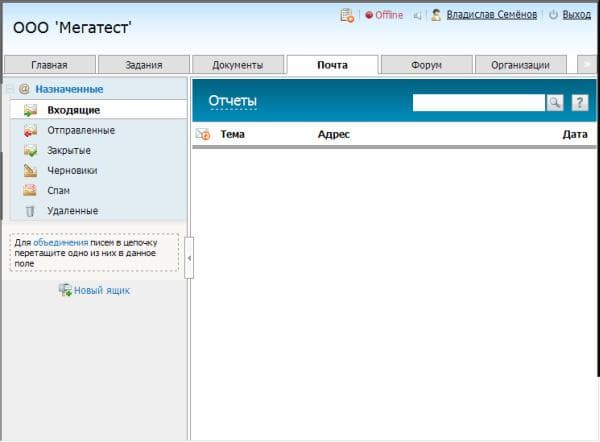Switch to the Документы tab
600x442 pixels.
[238, 65]
